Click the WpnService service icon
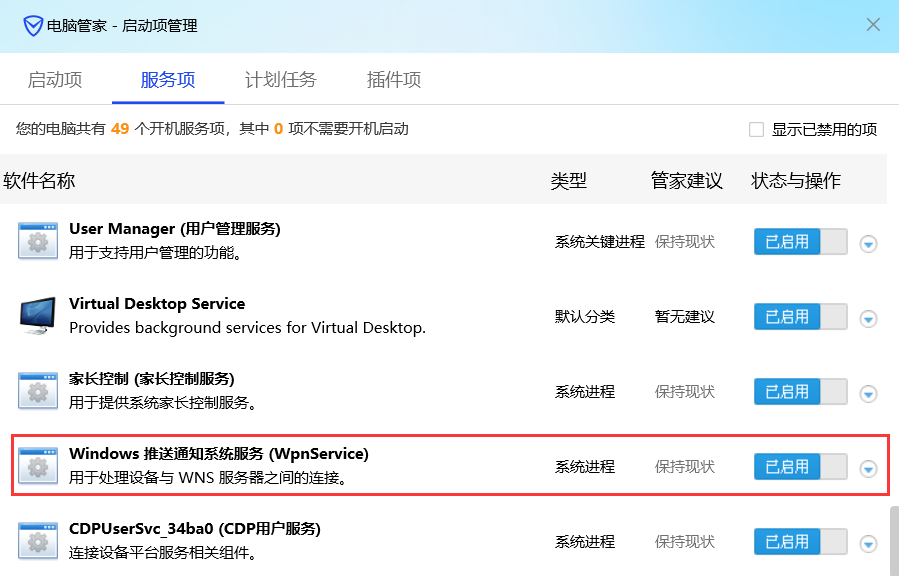 [38, 467]
